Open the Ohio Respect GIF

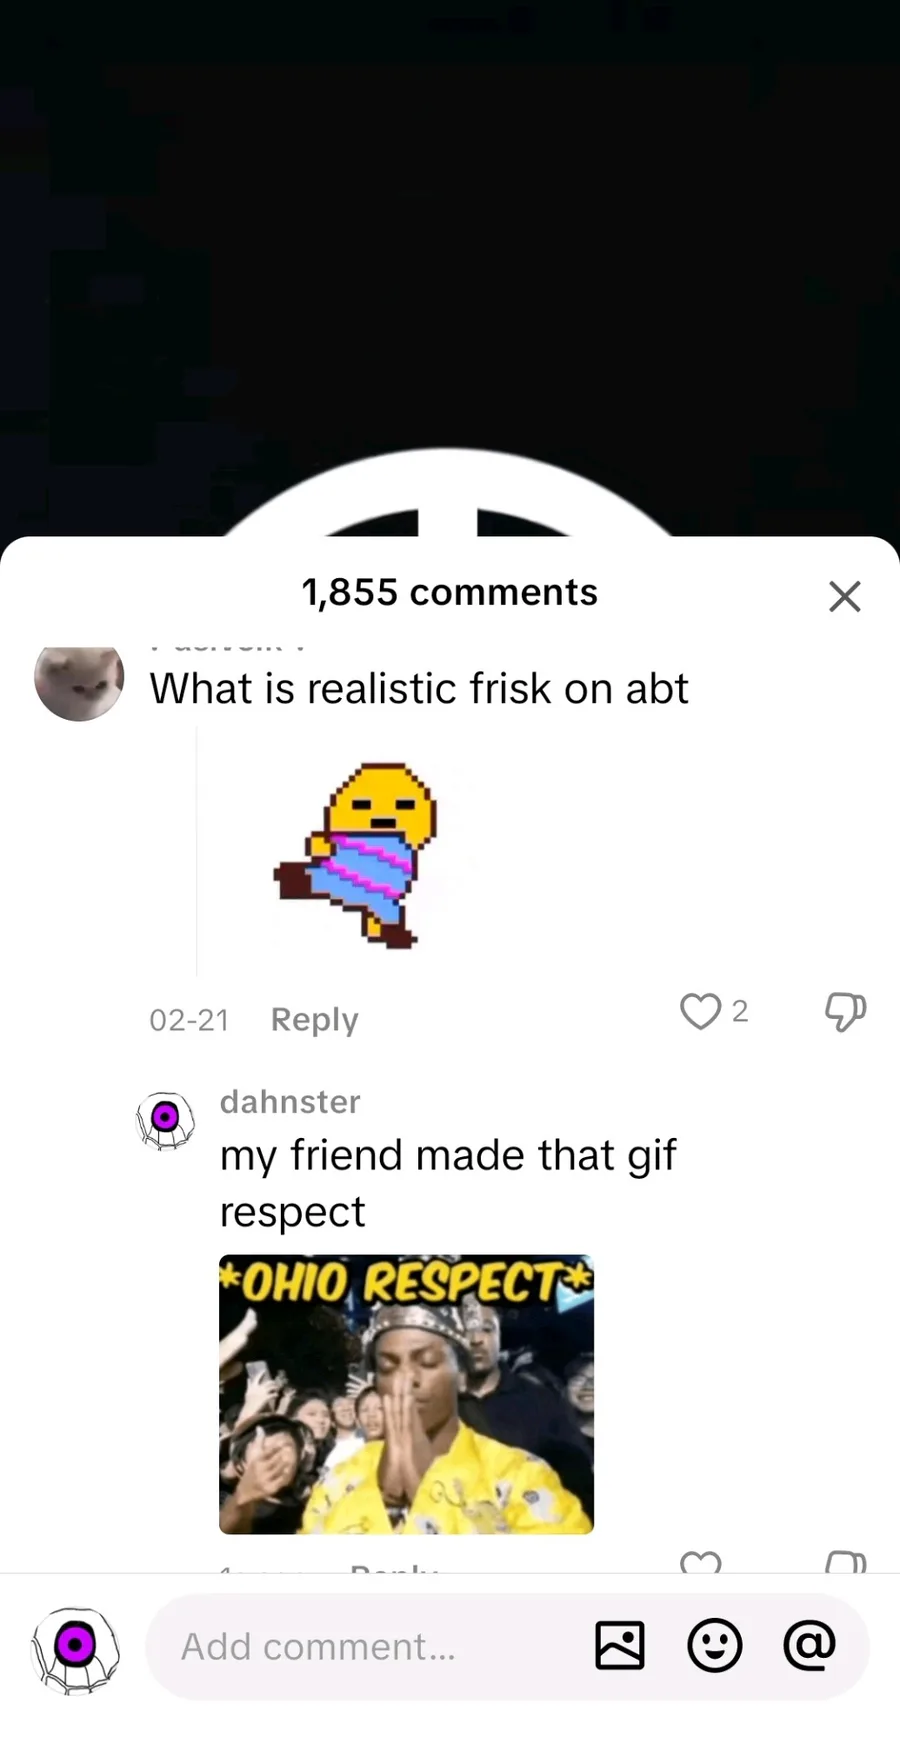[x=406, y=1394]
